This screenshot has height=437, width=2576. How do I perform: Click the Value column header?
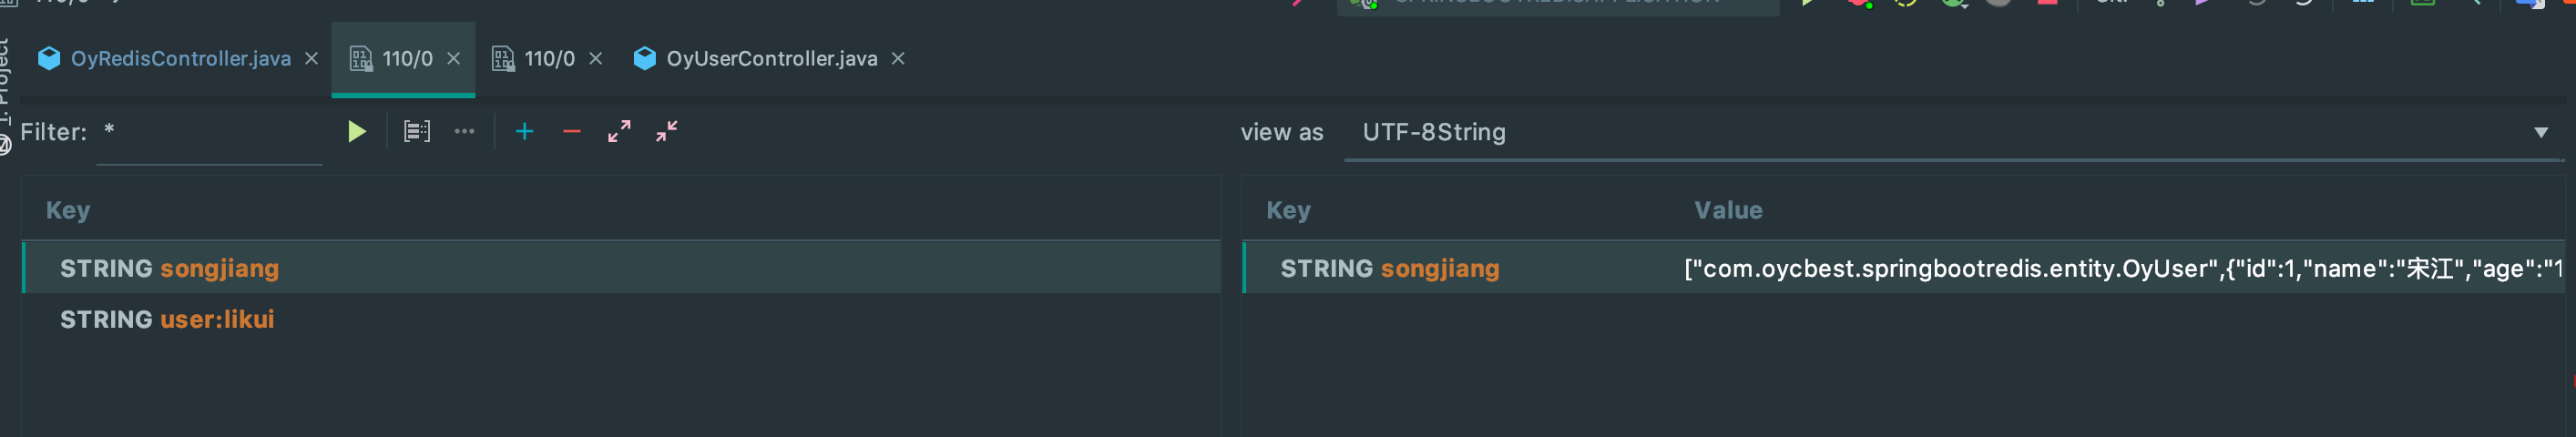(x=1727, y=211)
